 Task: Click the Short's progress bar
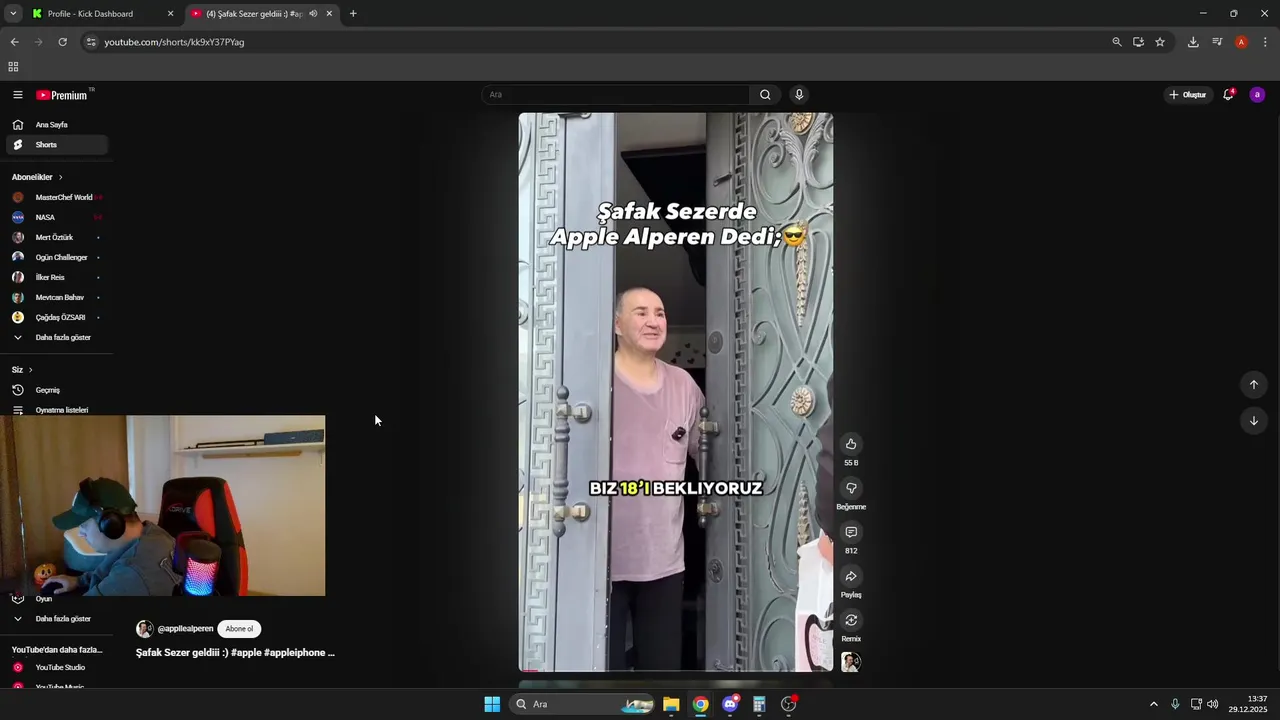point(675,670)
